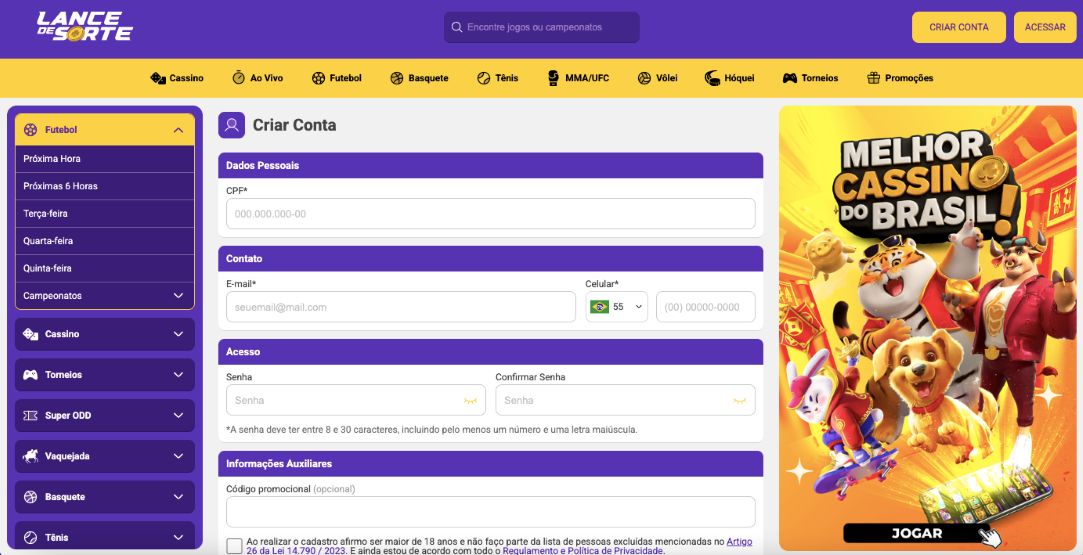Click the MMA/UFC glove icon

[x=553, y=77]
